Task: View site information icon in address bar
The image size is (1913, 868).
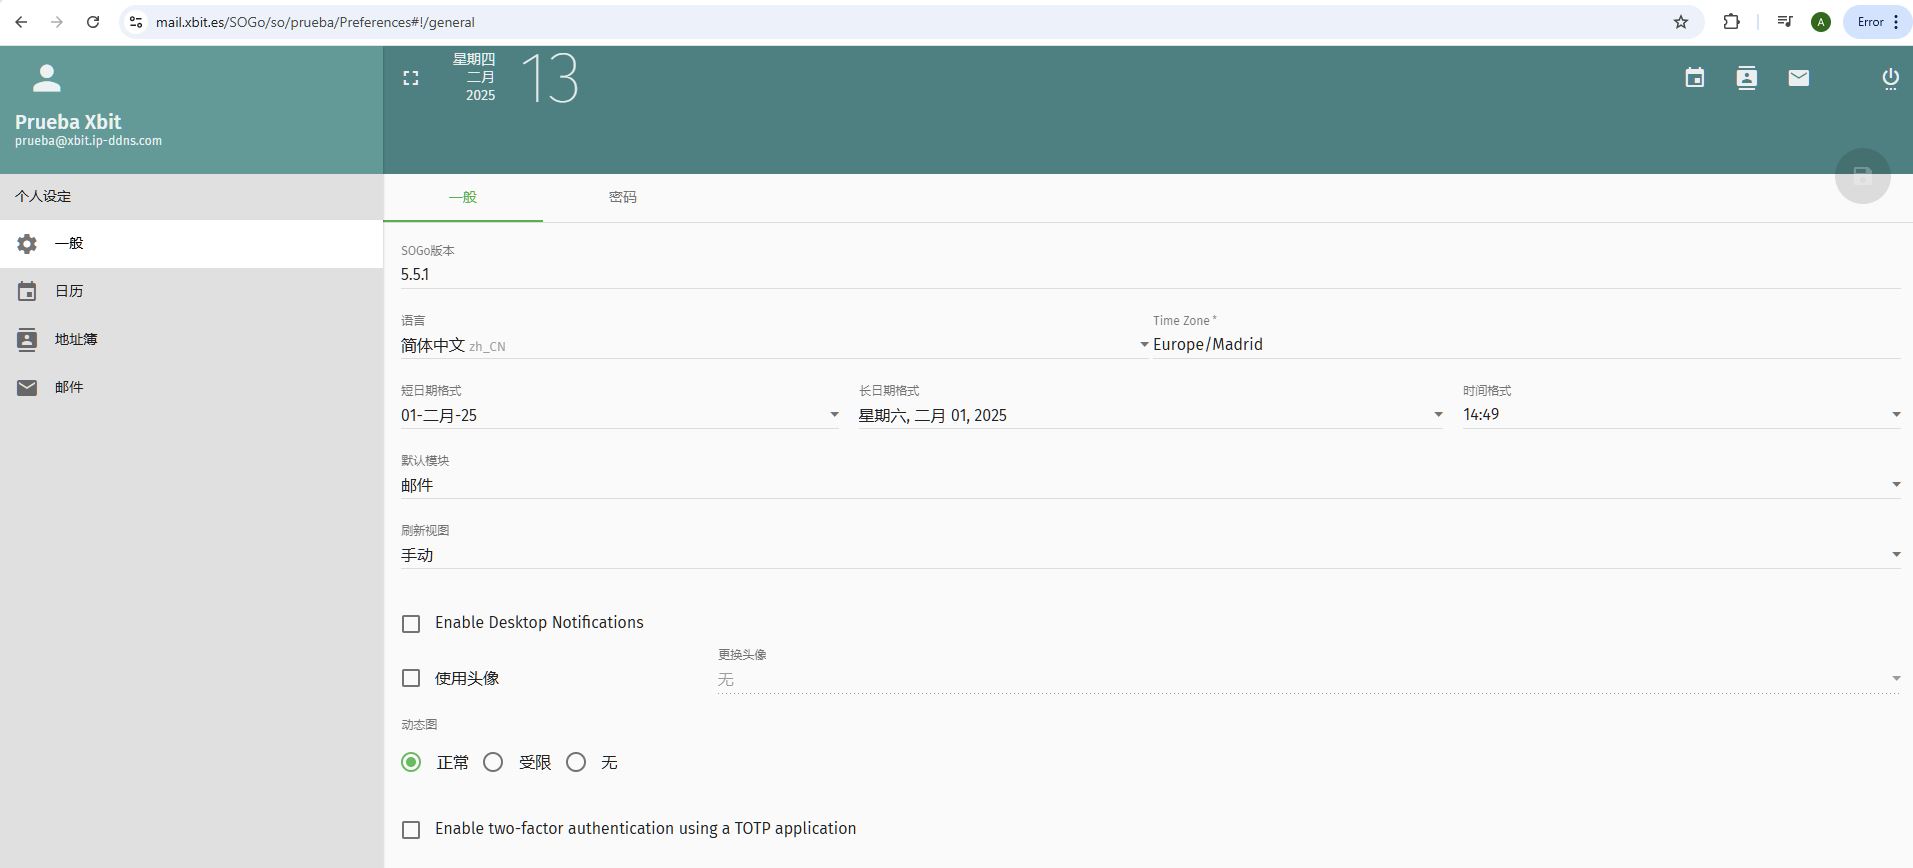Action: (136, 22)
